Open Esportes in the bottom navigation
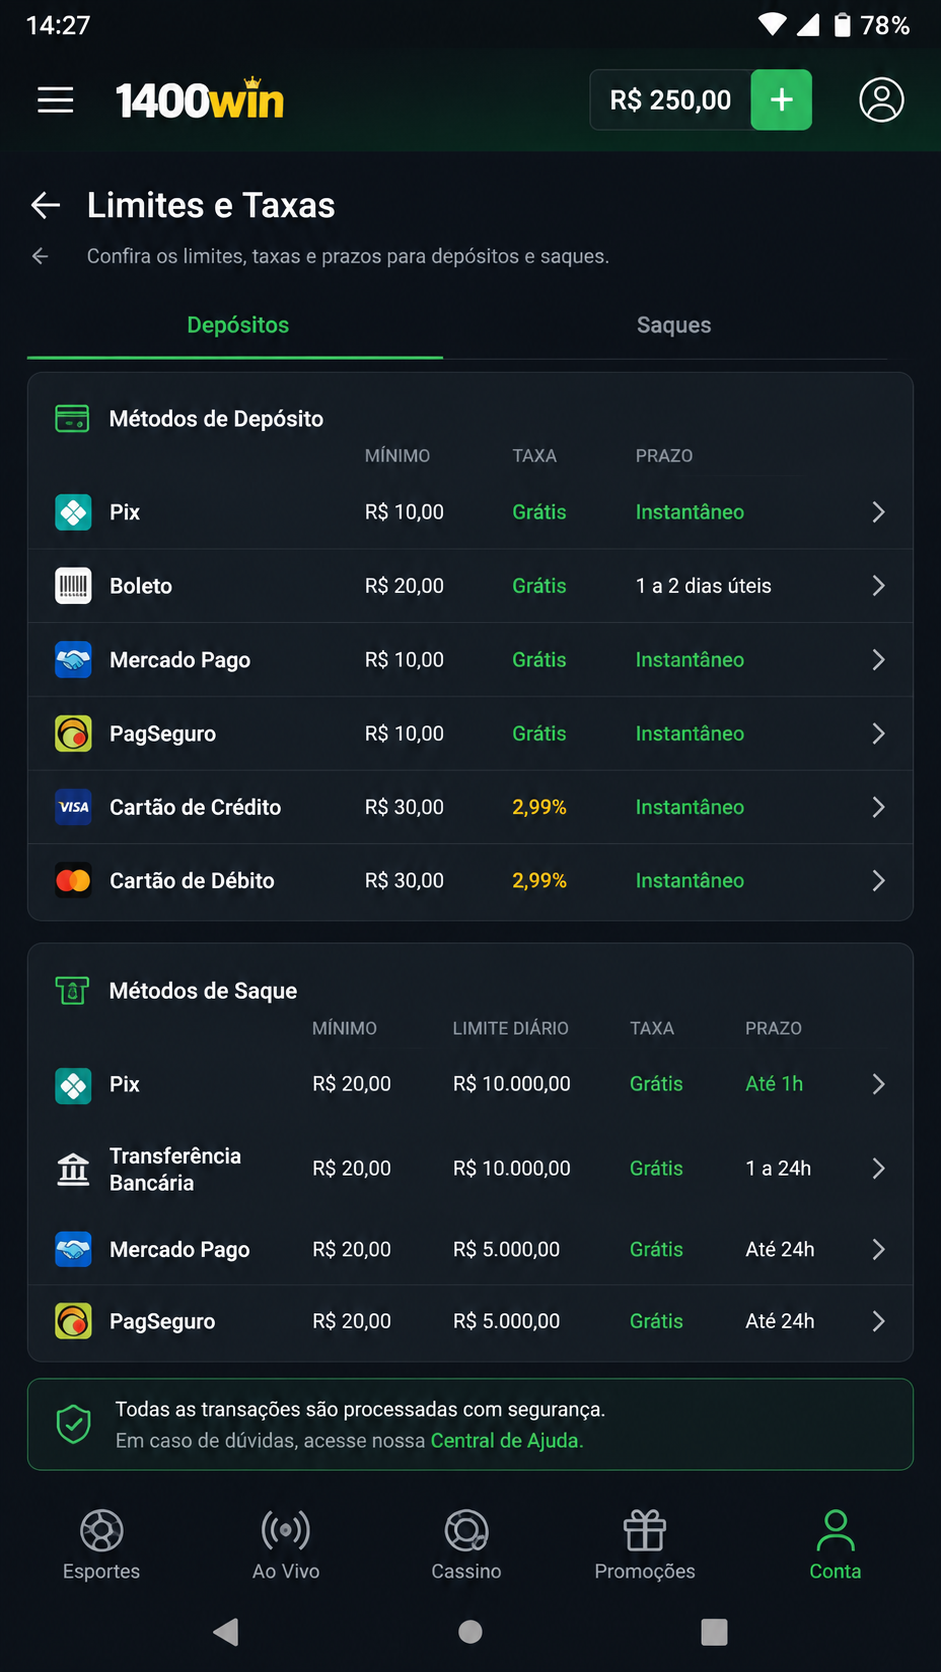 pyautogui.click(x=101, y=1545)
